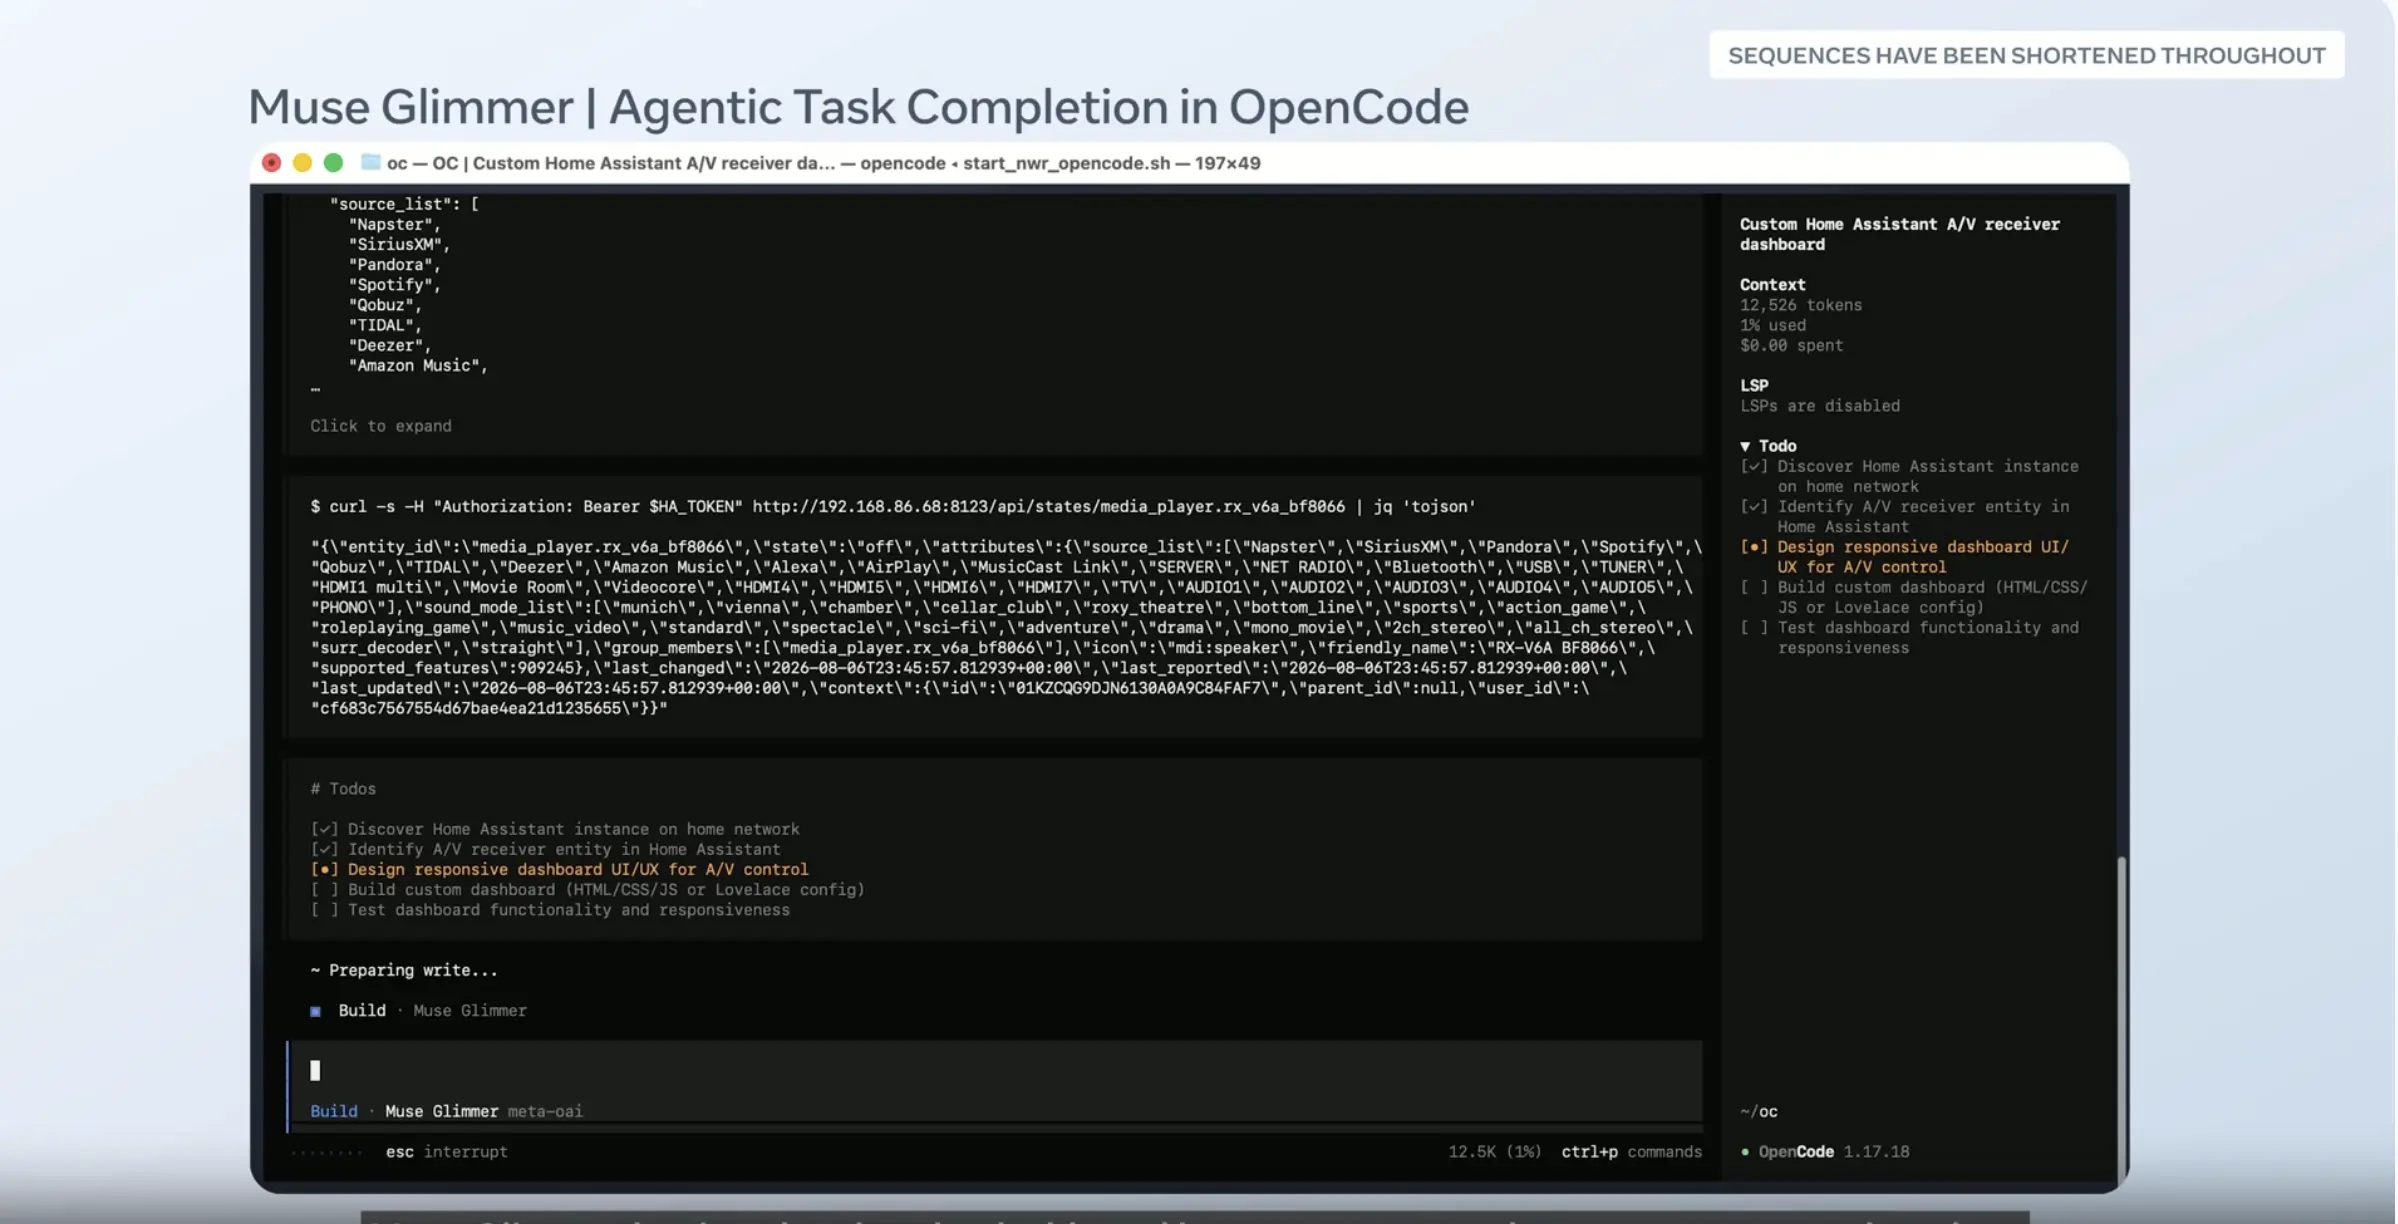The image size is (2398, 1224).
Task: Click 'LSPs are disabled' text
Action: pyautogui.click(x=1819, y=406)
